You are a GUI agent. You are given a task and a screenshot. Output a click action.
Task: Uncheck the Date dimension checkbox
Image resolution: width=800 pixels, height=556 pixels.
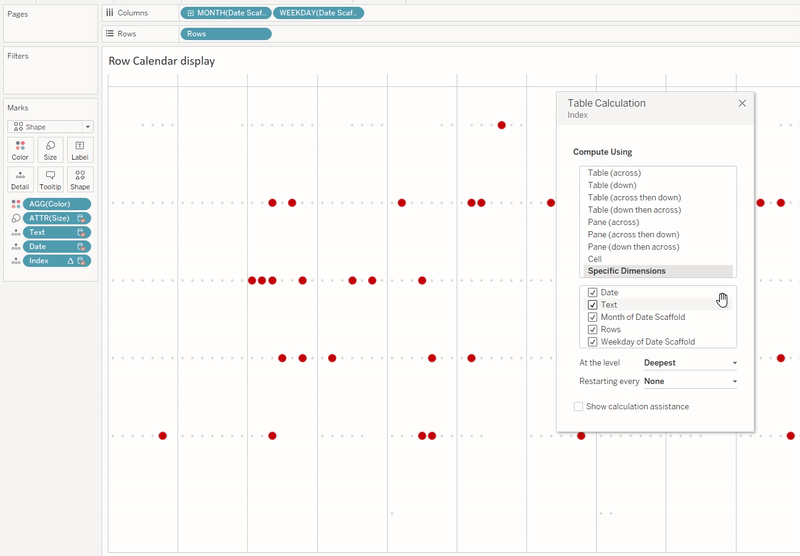coord(593,293)
